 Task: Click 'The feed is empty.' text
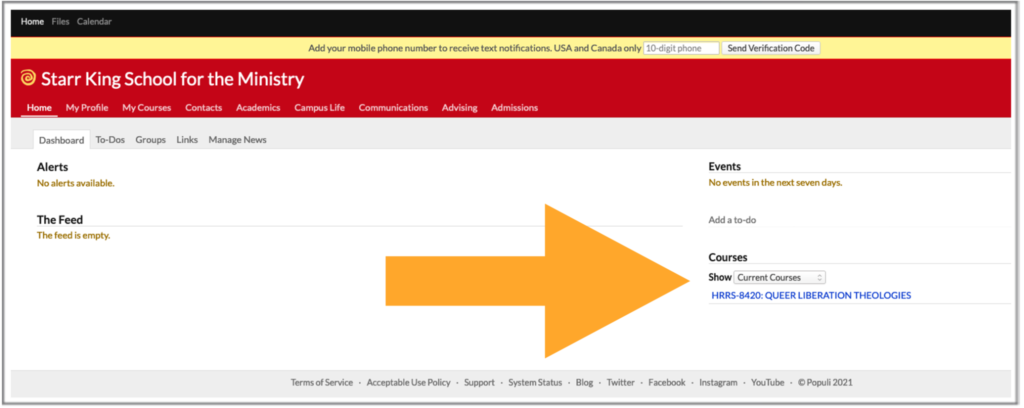coord(73,236)
